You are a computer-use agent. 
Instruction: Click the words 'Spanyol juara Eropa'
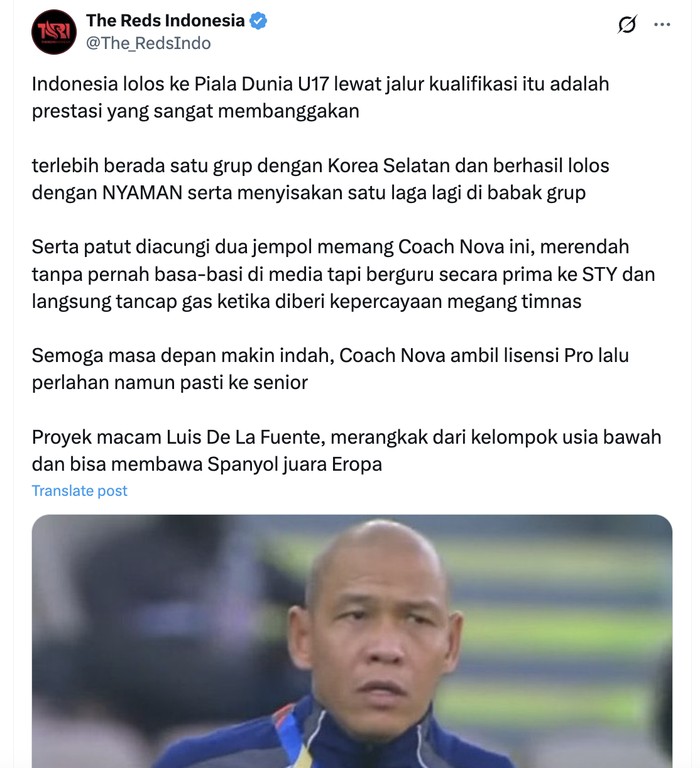pos(294,464)
